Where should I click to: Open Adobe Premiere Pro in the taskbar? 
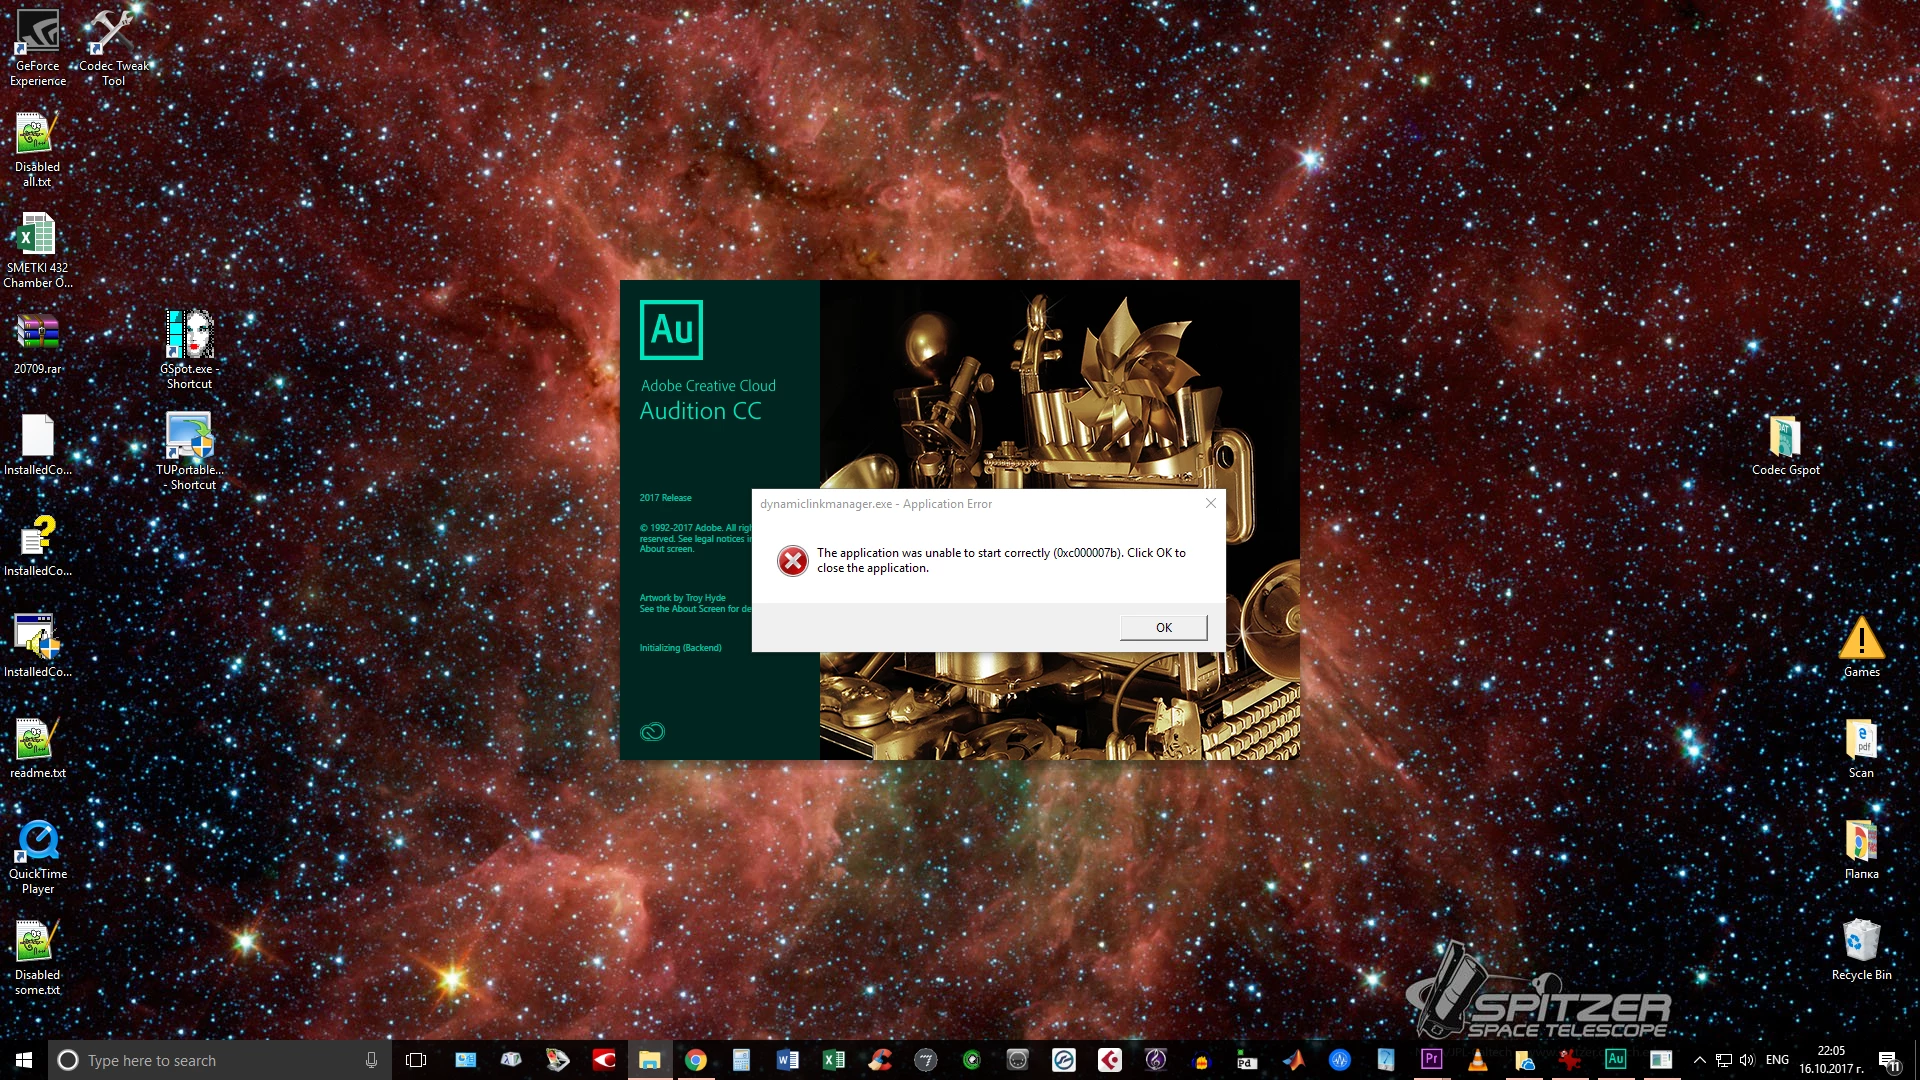[x=1431, y=1059]
